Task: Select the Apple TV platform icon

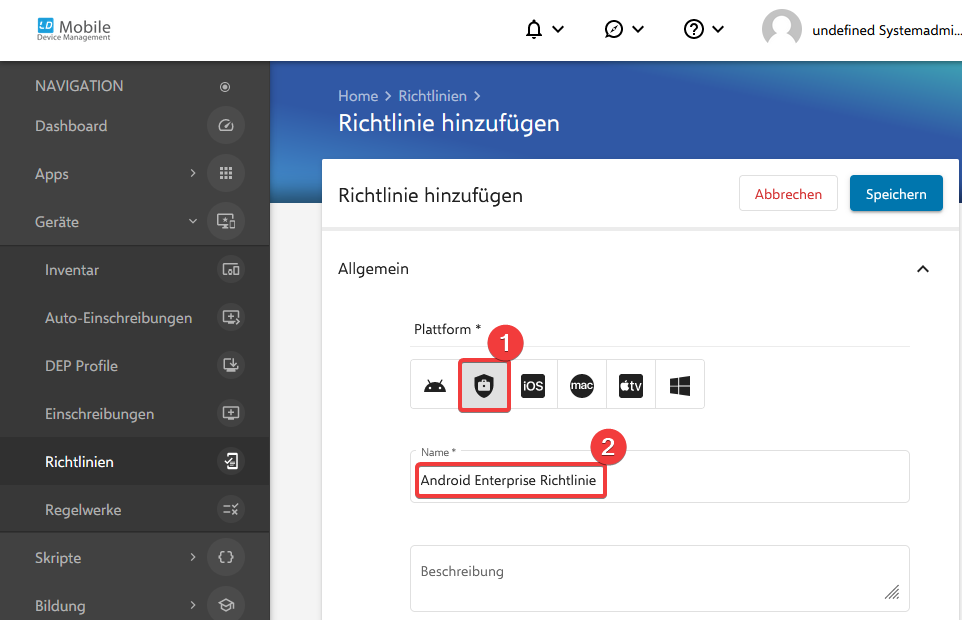Action: (631, 385)
